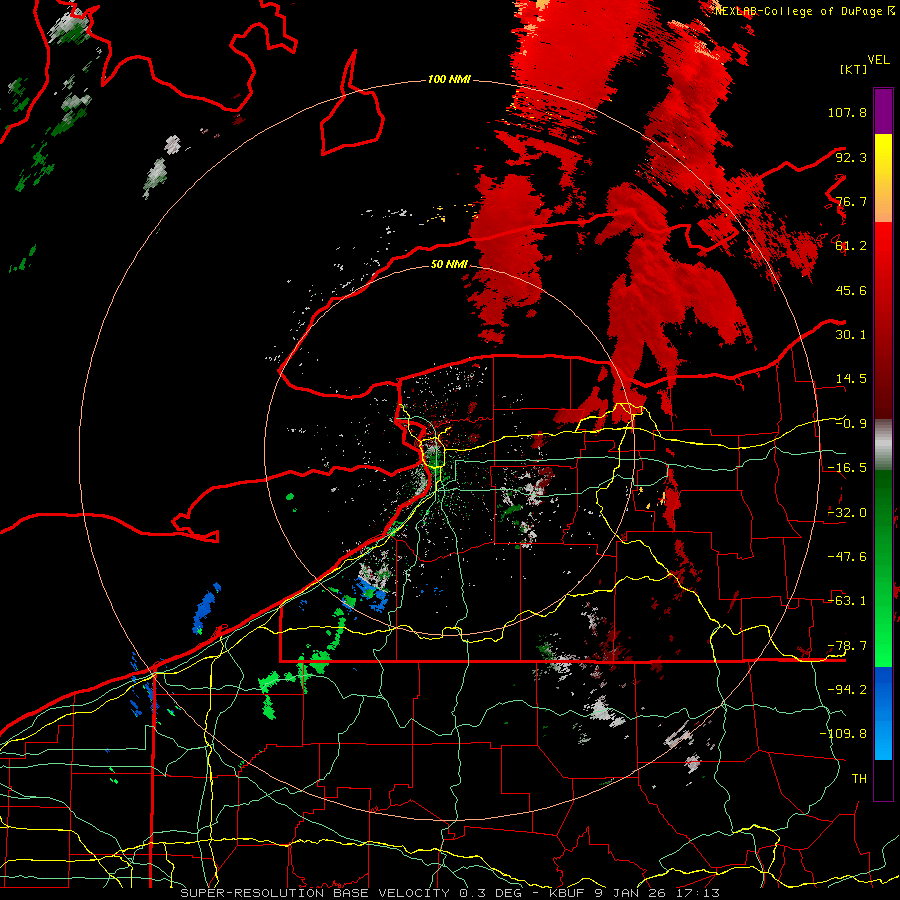Click the 61.2 velocity scale value

pyautogui.click(x=851, y=246)
